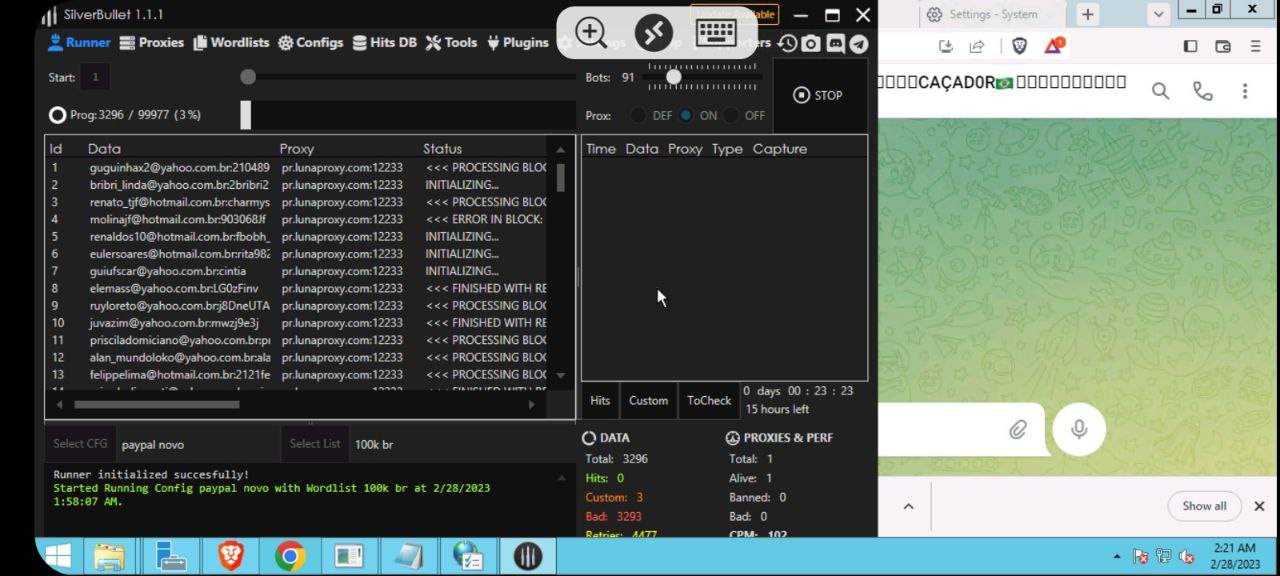Open a new tab in Brave
The image size is (1280, 576).
(x=1087, y=14)
